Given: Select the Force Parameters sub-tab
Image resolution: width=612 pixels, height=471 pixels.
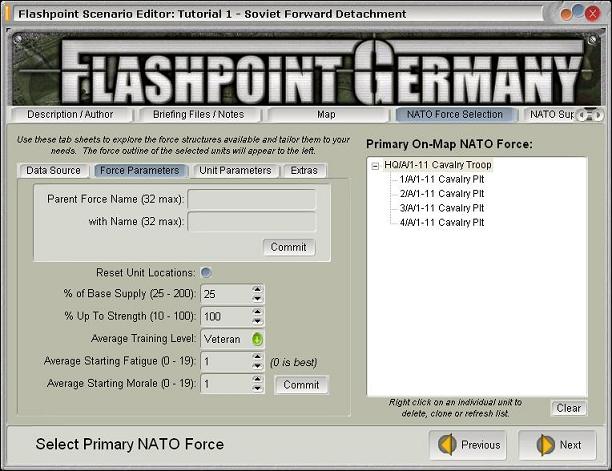Looking at the screenshot, I should click(x=140, y=171).
